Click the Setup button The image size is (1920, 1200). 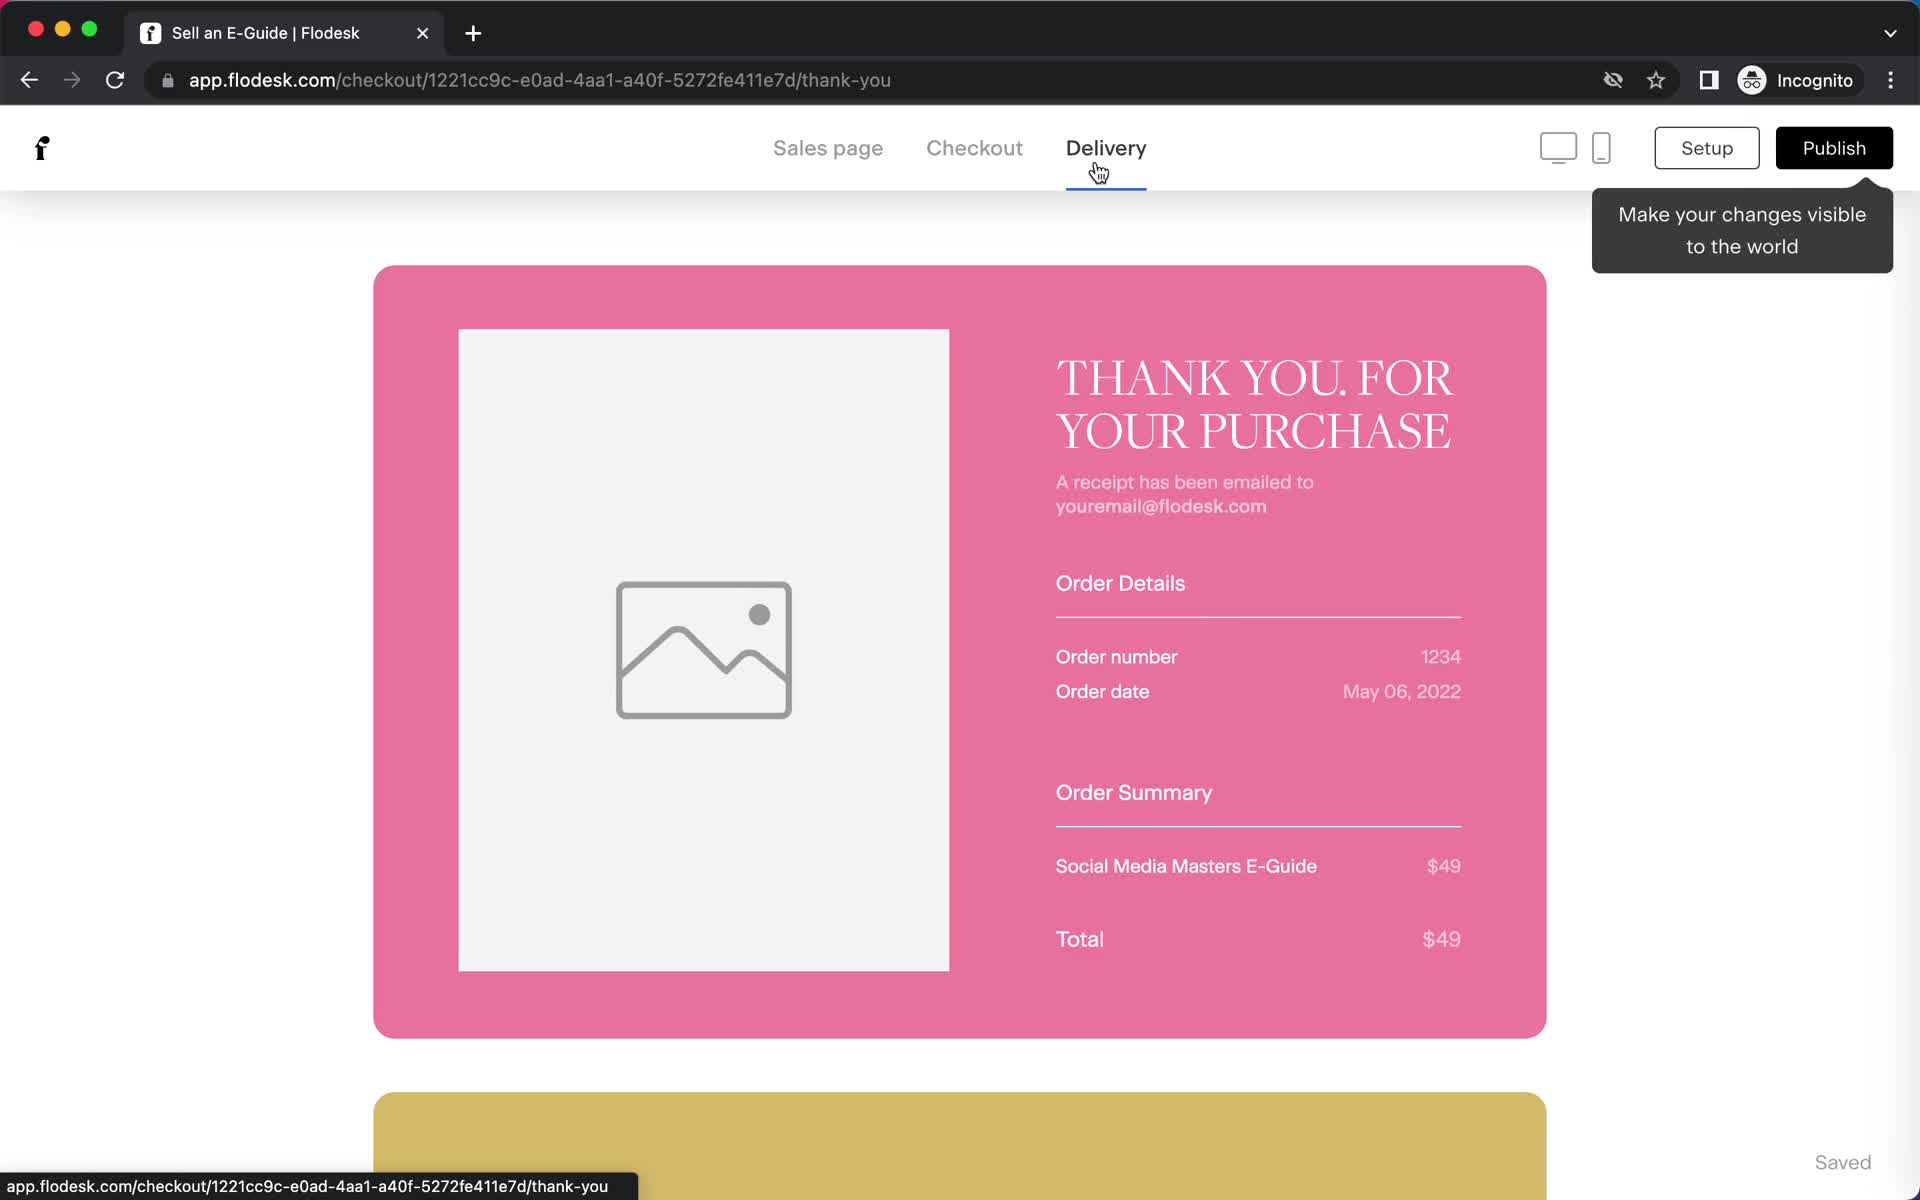[1707, 148]
